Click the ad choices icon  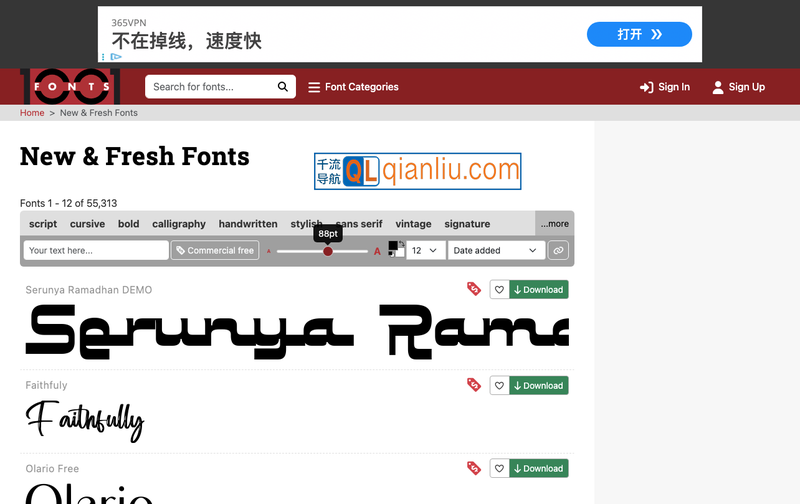pyautogui.click(x=116, y=57)
